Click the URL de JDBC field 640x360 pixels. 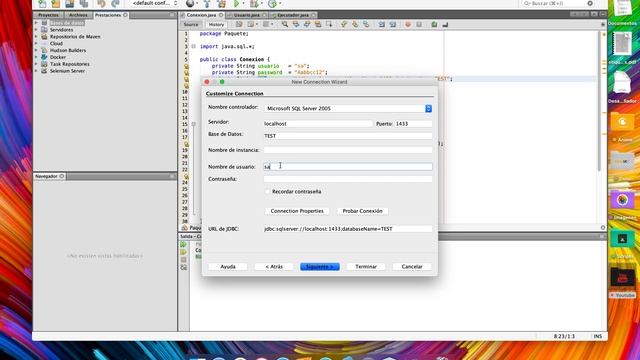click(348, 229)
